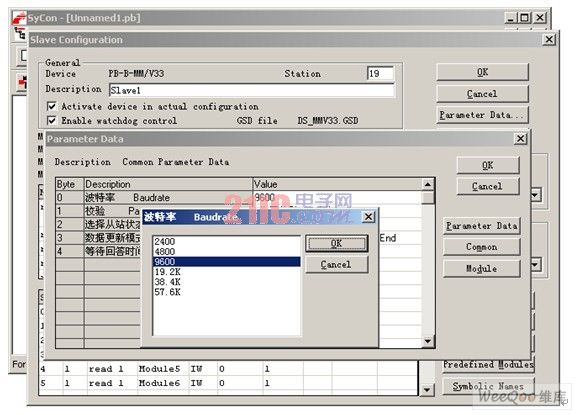
Task: Open the Module button
Action: [x=481, y=269]
